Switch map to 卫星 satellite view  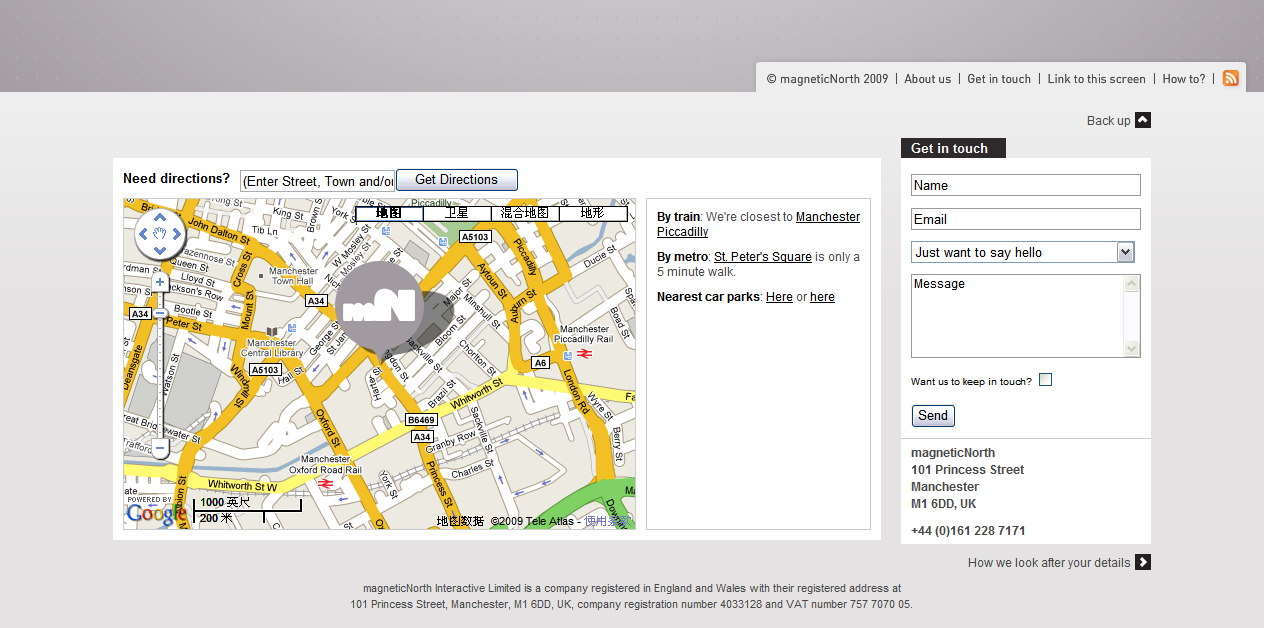coord(457,213)
